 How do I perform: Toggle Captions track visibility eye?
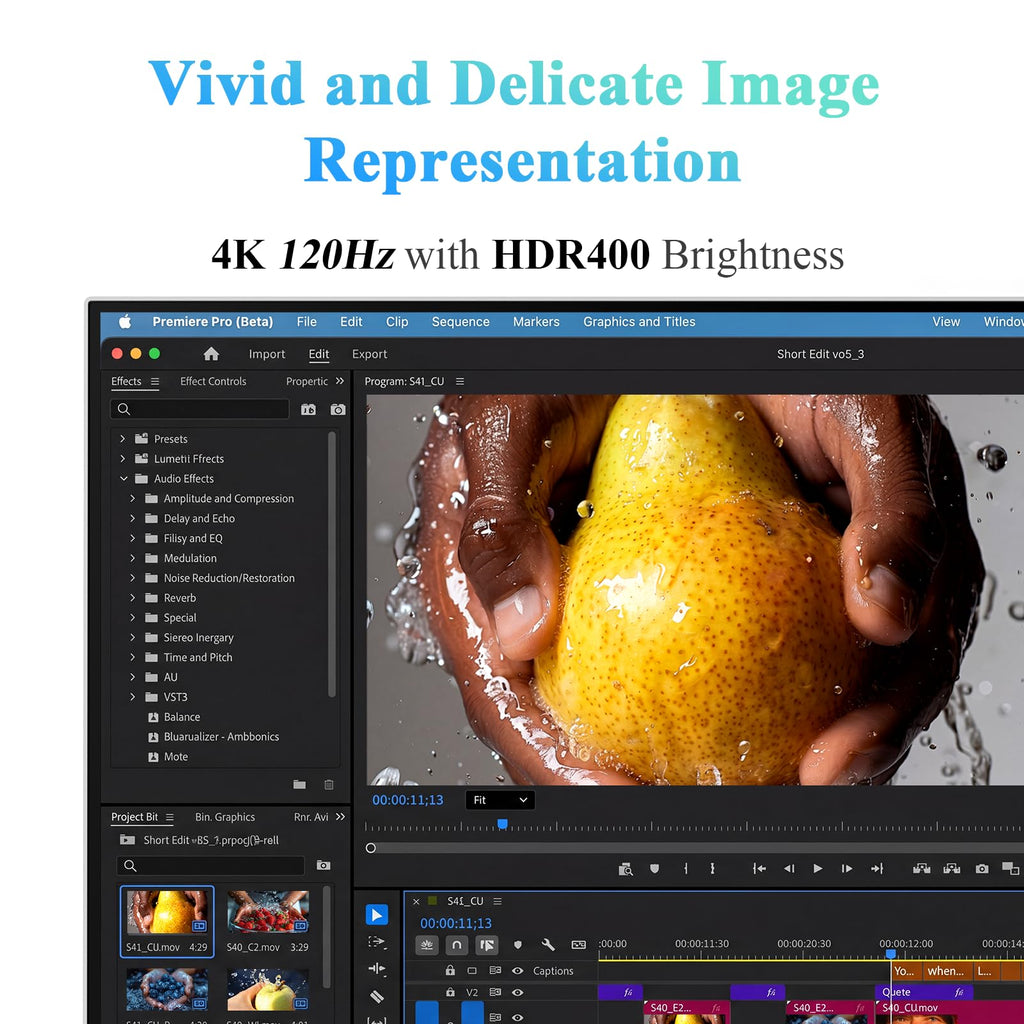click(x=518, y=971)
